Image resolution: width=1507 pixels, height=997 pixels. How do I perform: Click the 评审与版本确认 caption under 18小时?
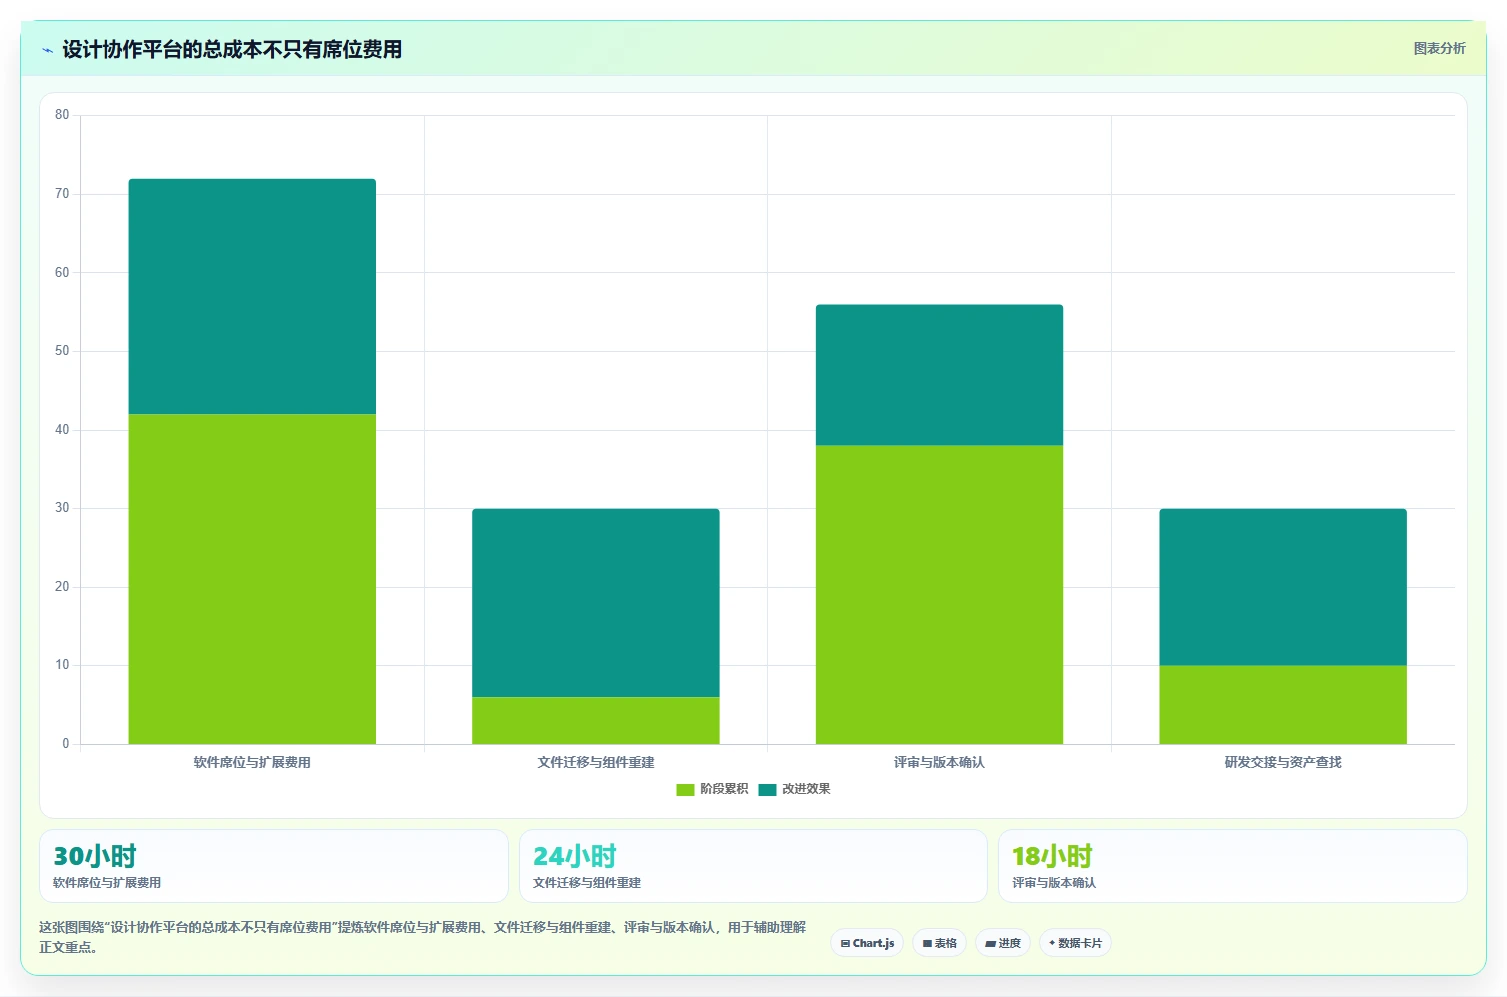pos(1054,883)
